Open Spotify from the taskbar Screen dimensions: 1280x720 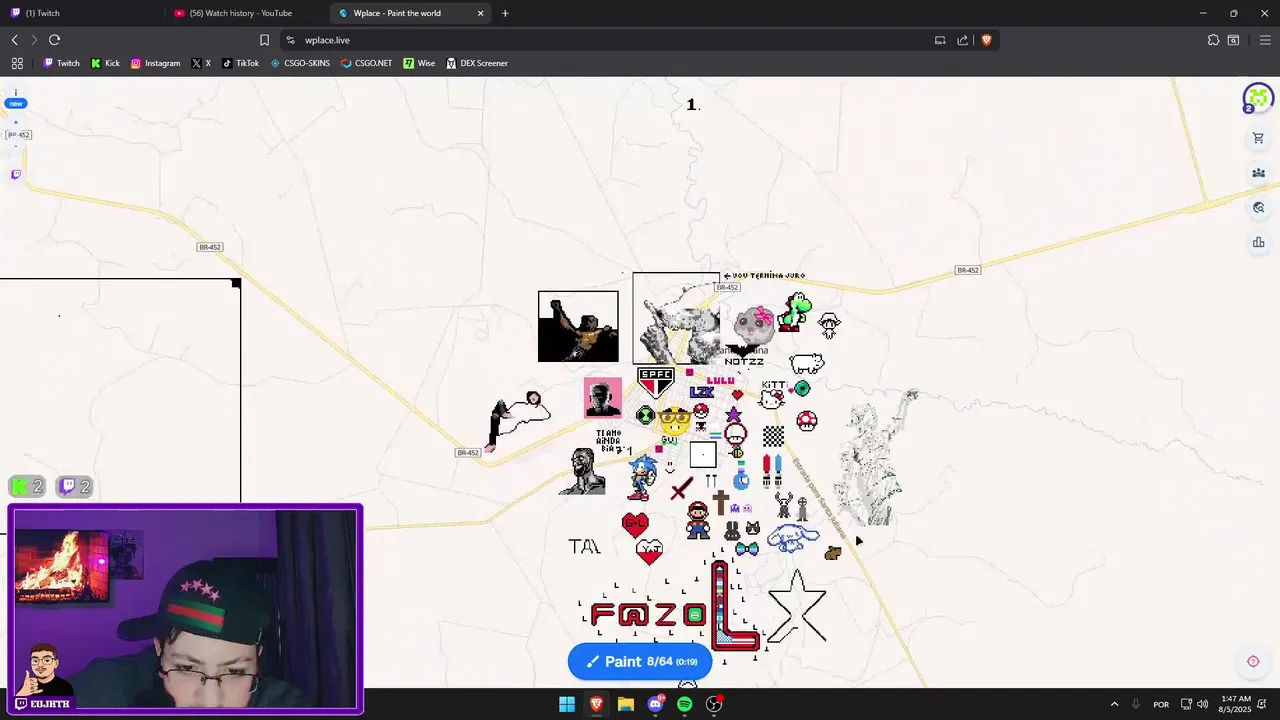(x=684, y=704)
